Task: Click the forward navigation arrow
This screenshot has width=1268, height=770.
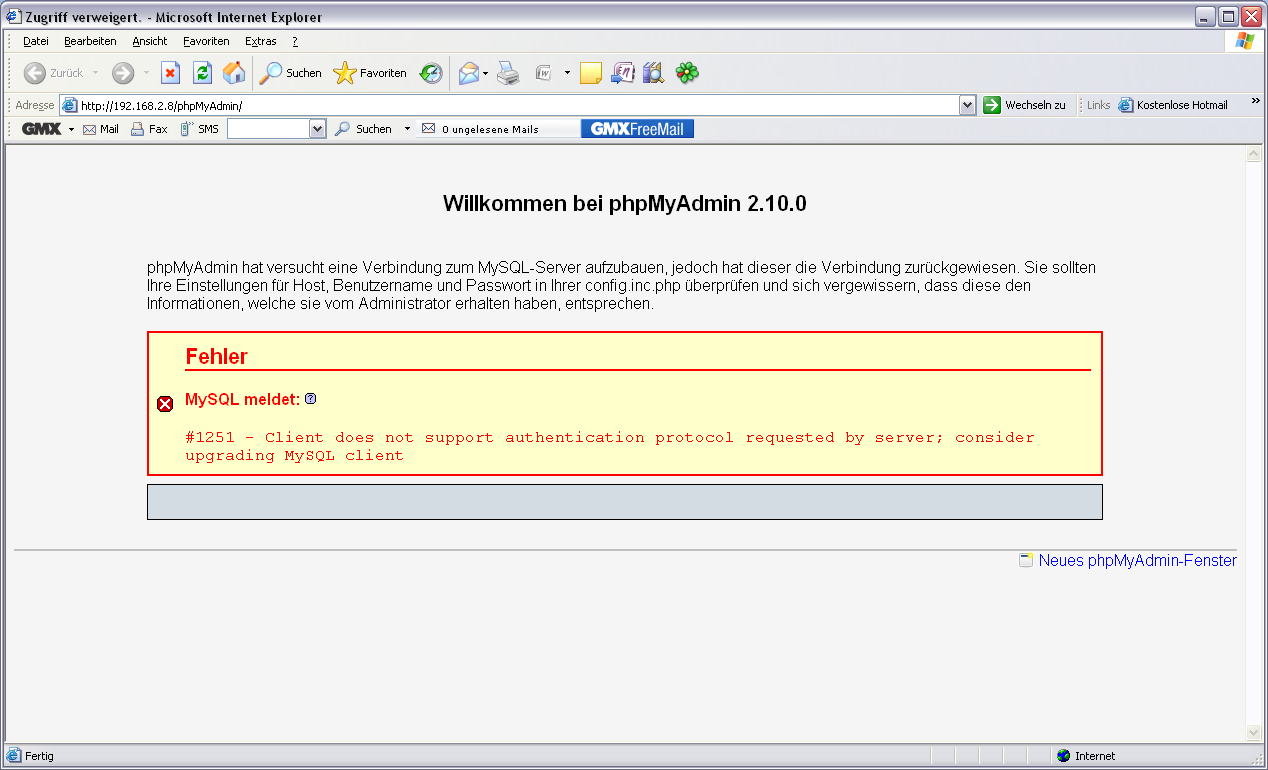Action: 122,73
